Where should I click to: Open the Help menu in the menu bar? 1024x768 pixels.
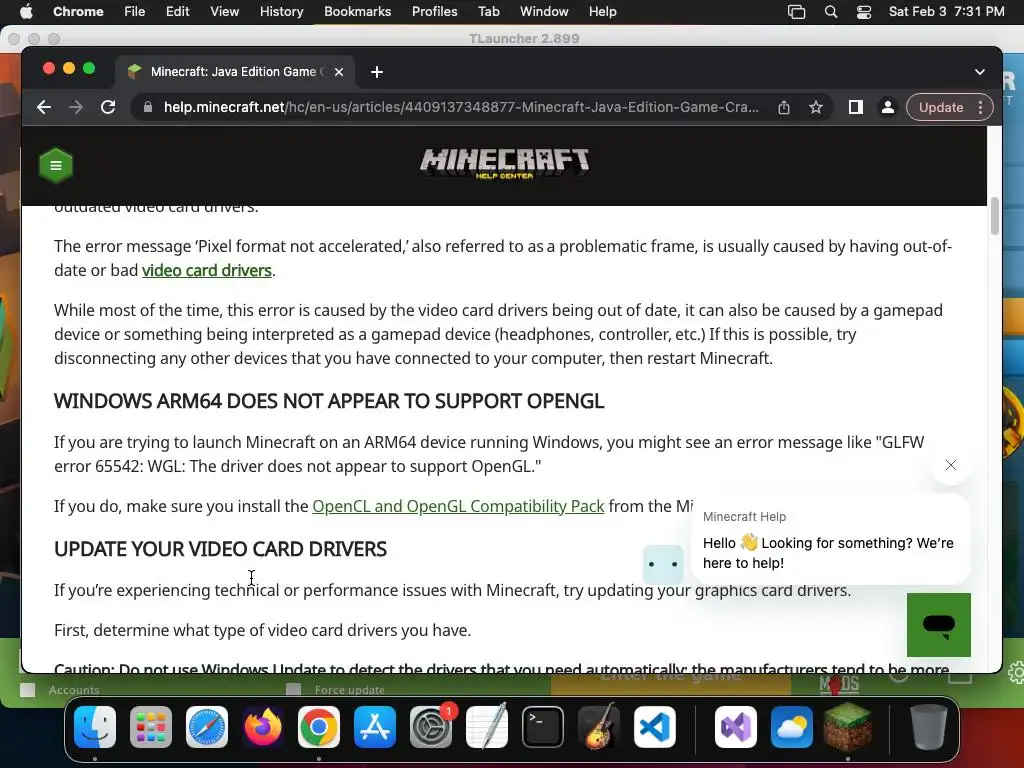[602, 11]
